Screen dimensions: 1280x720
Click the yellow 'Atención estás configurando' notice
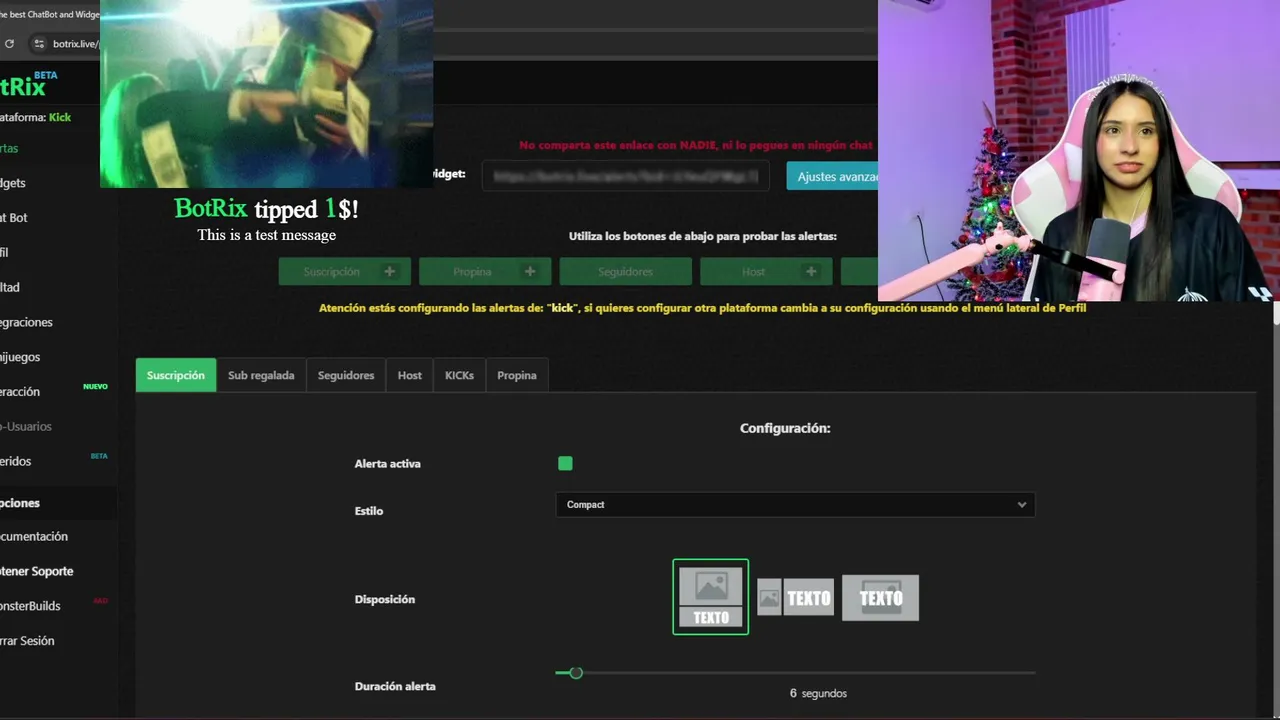click(x=702, y=308)
